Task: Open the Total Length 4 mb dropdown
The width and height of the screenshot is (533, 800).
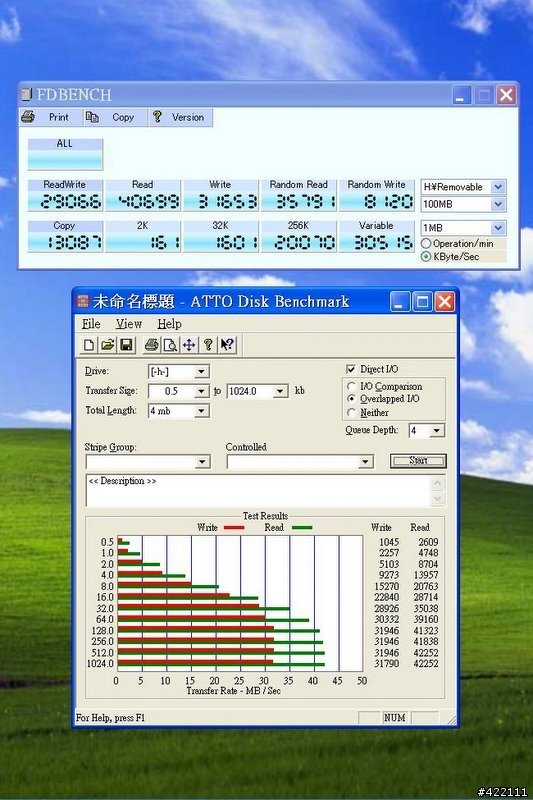Action: (201, 411)
